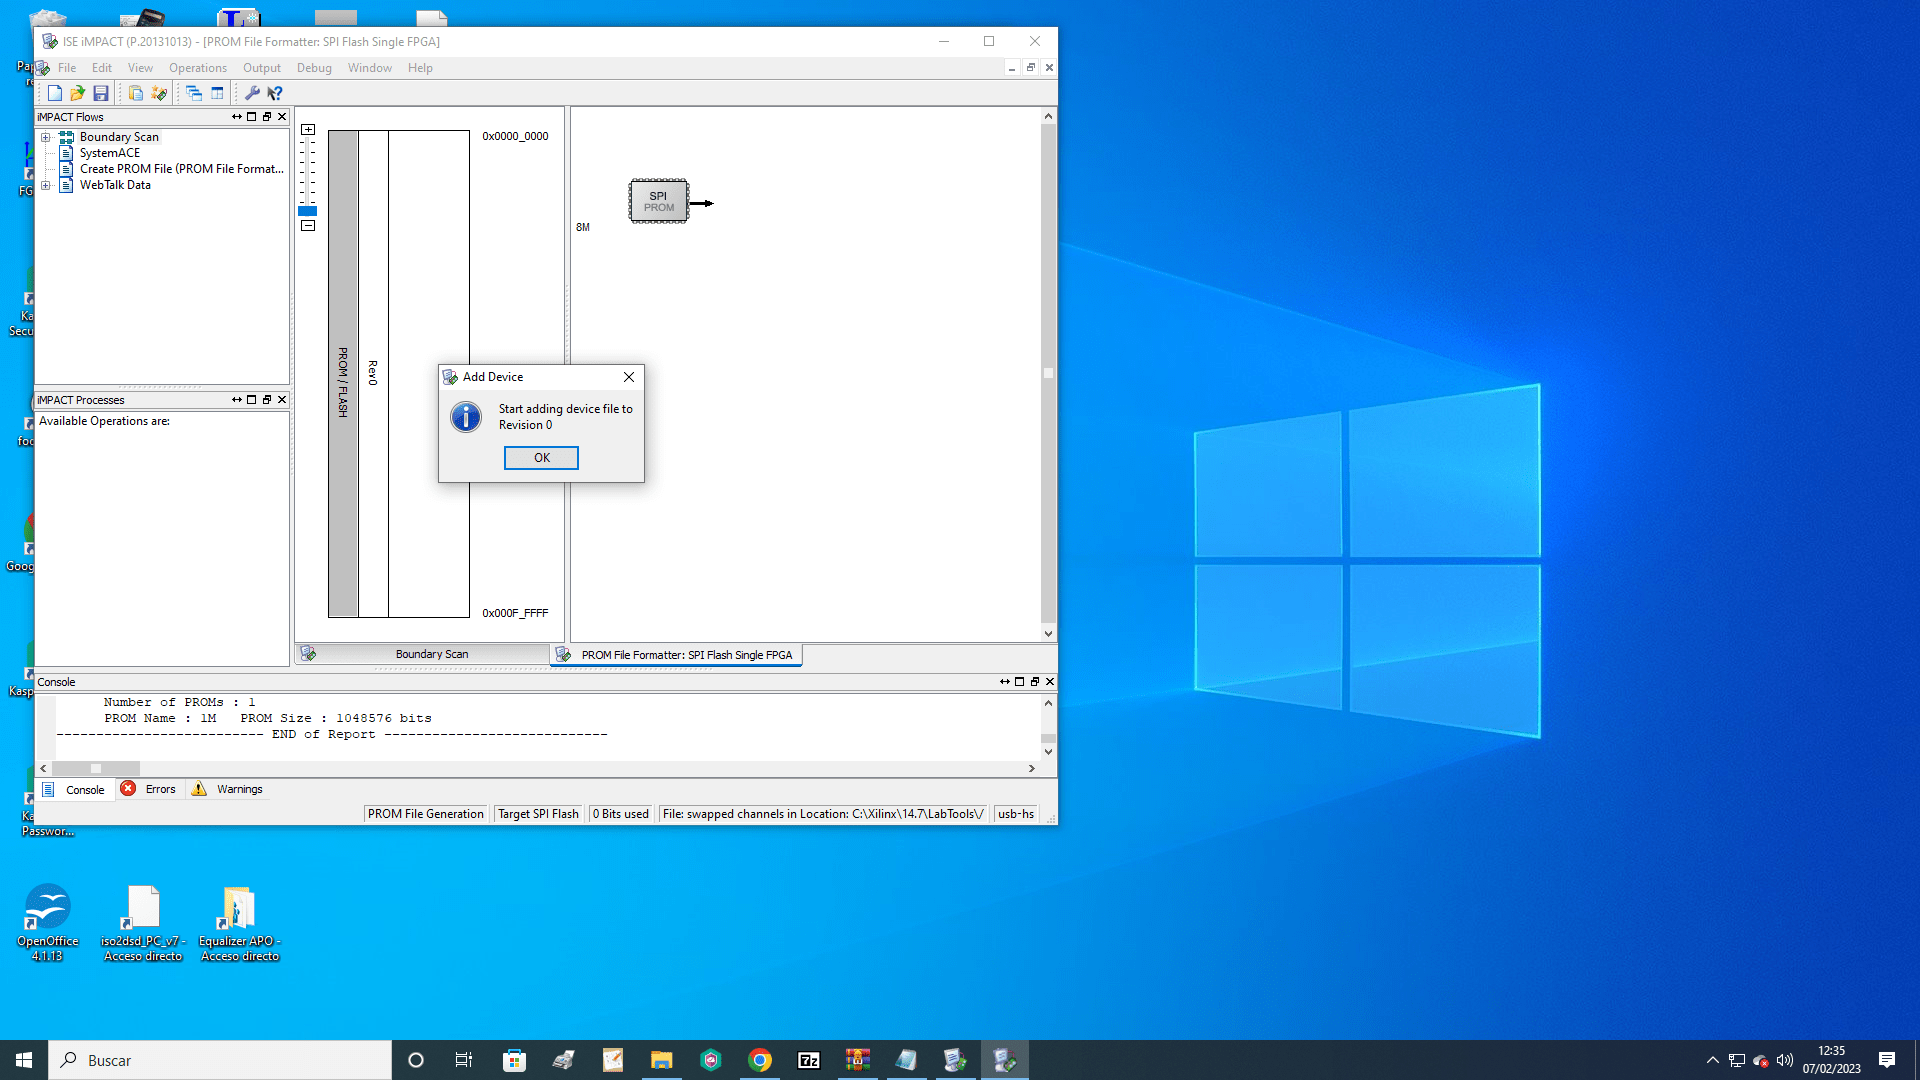Viewport: 1920px width, 1080px height.
Task: Click the Paste clipboard toolbar icon
Action: (136, 93)
